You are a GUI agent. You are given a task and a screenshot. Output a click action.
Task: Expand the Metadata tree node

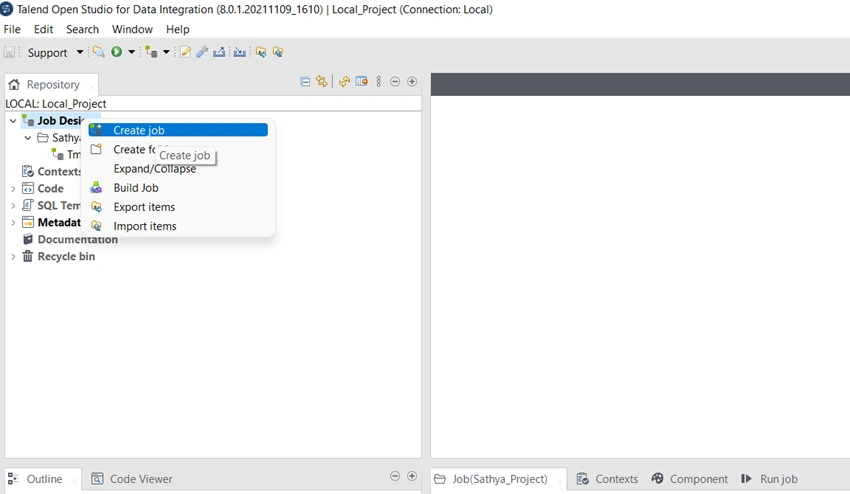(x=13, y=222)
